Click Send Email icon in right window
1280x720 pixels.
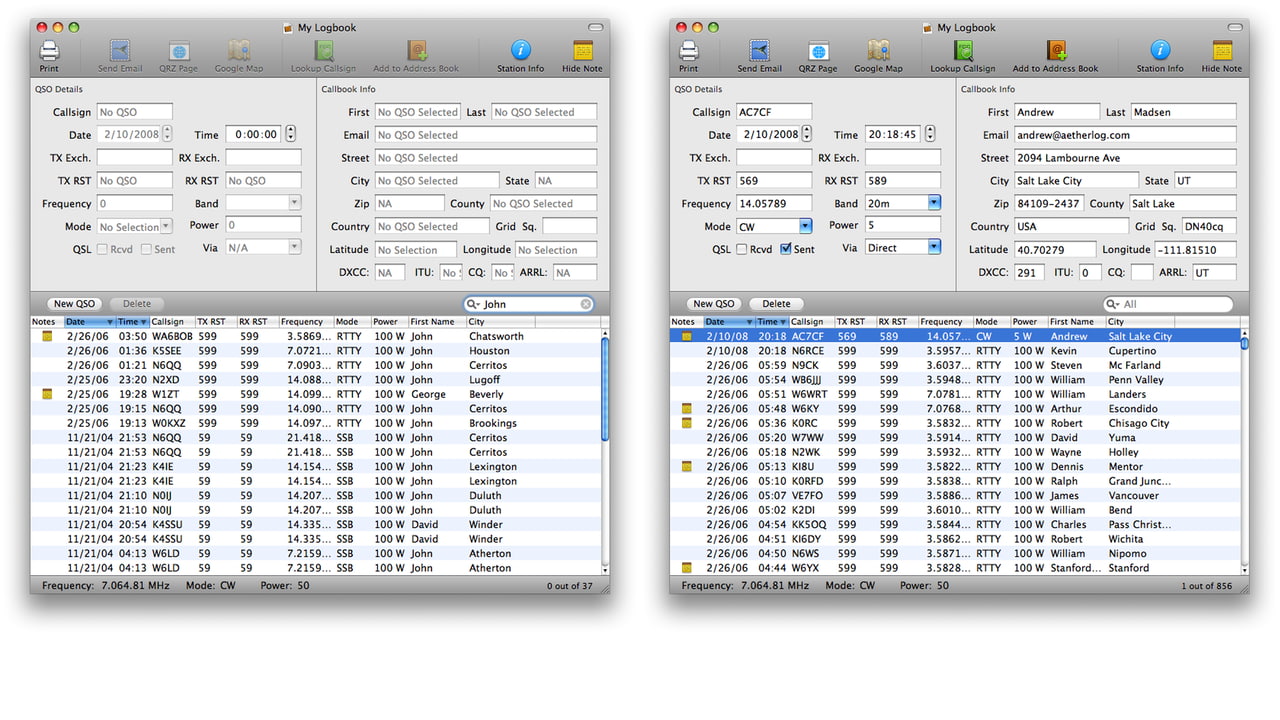[x=760, y=50]
